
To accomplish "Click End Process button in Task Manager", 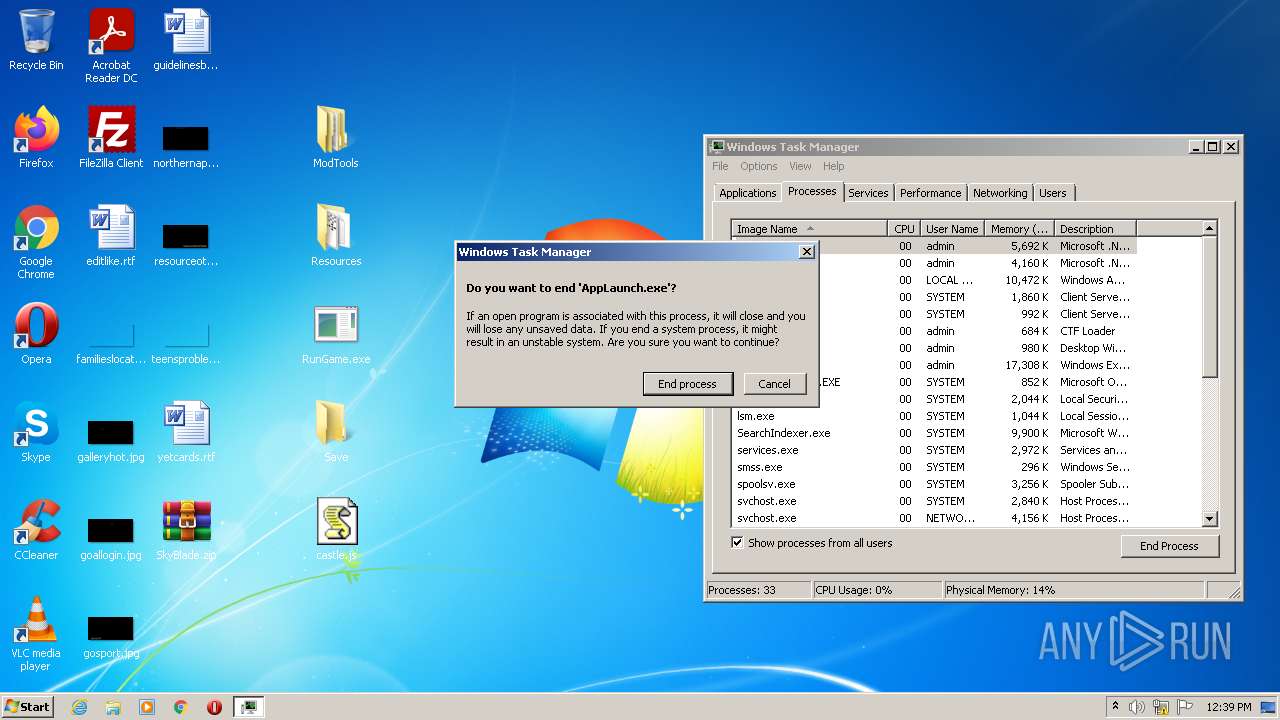I will click(x=1169, y=546).
